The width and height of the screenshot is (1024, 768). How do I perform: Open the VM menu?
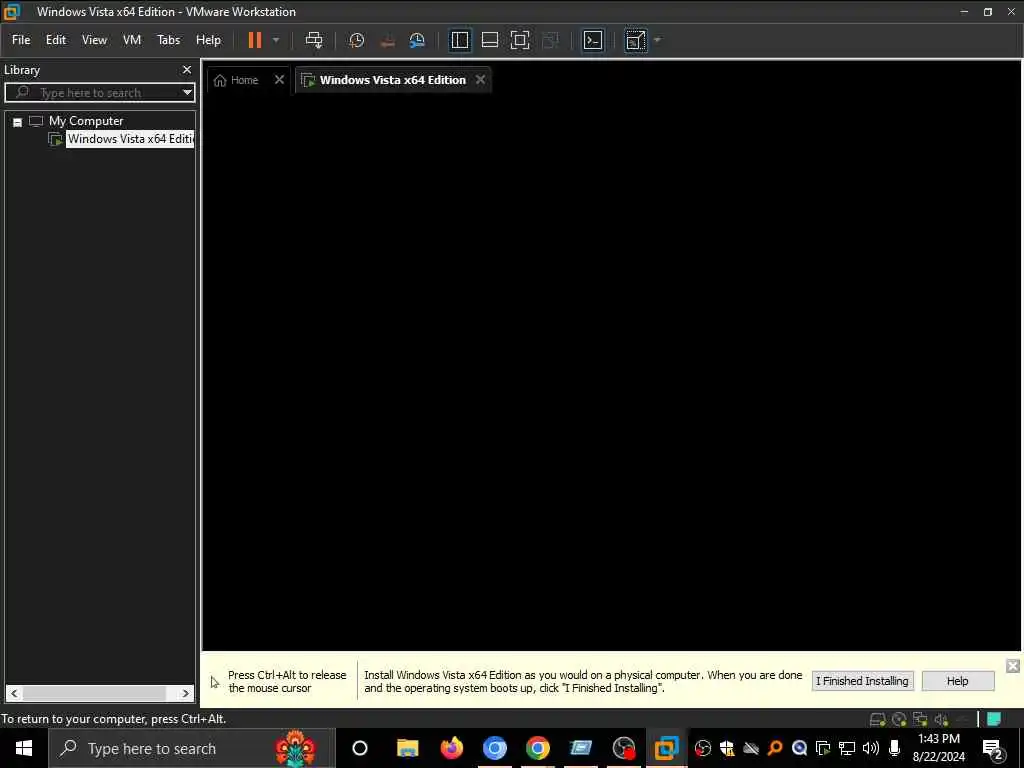tap(132, 40)
